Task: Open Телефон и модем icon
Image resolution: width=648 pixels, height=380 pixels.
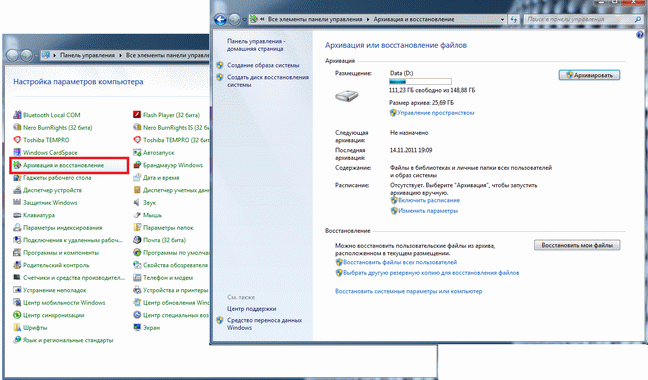Action: 137,278
